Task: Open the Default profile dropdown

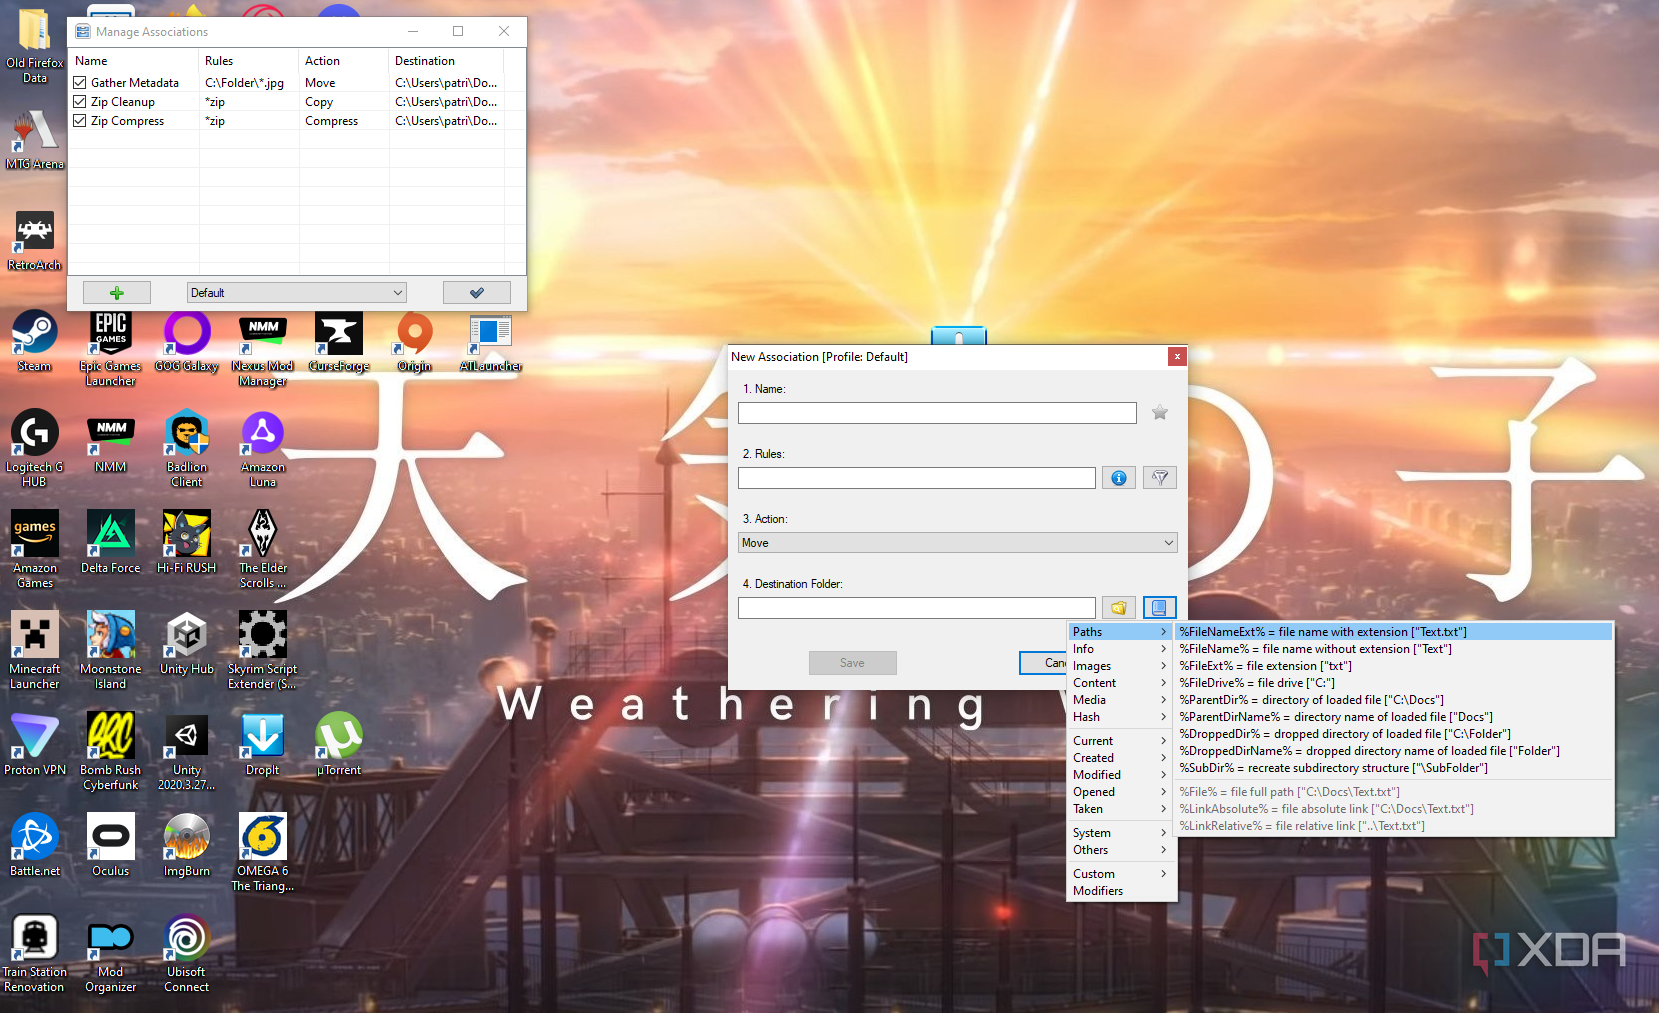Action: coord(297,293)
